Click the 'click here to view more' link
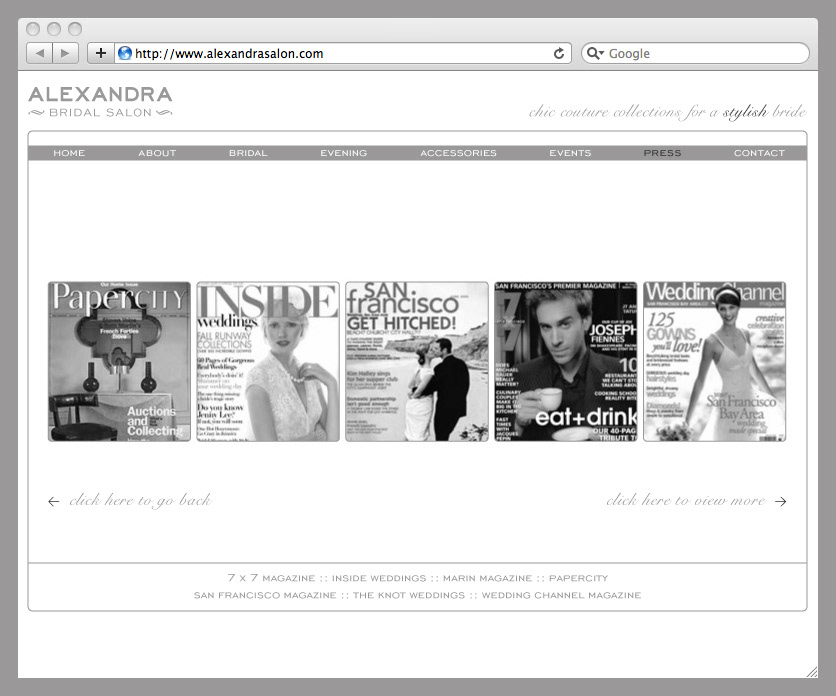 (686, 500)
